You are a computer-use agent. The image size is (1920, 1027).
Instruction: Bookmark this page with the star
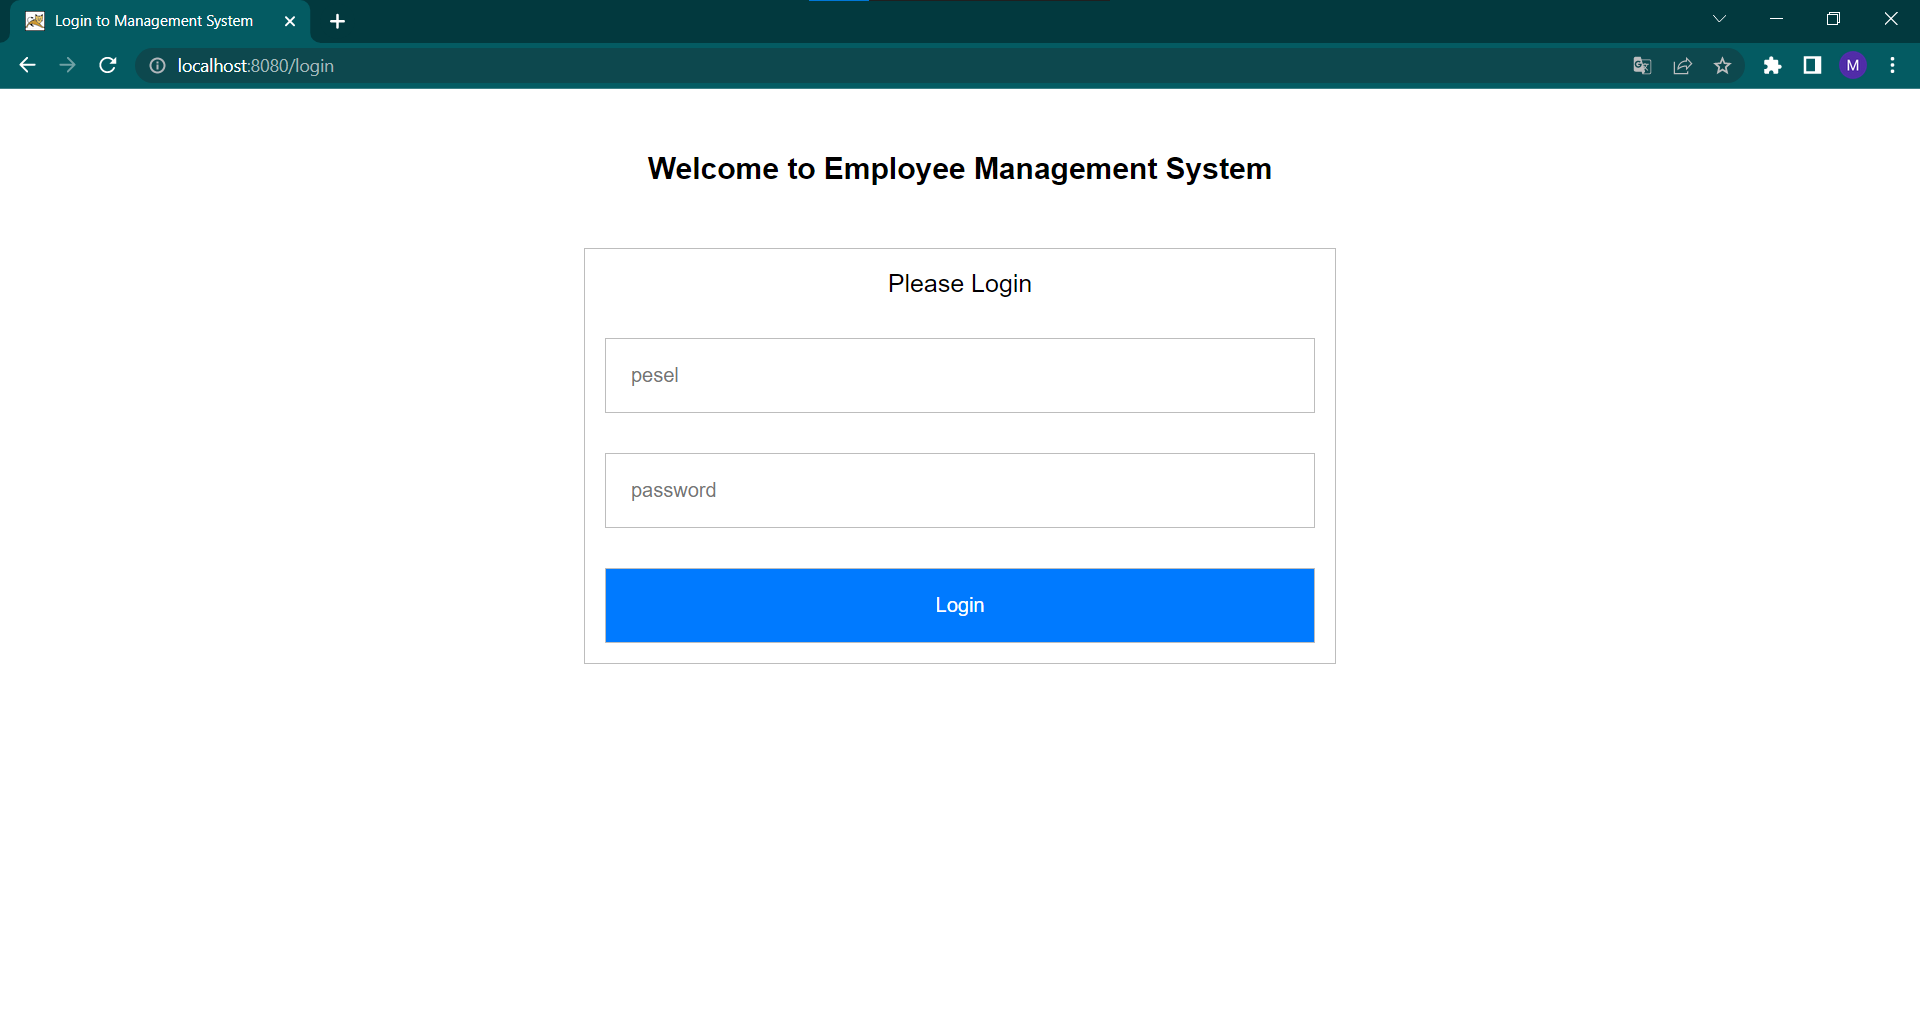(x=1723, y=65)
